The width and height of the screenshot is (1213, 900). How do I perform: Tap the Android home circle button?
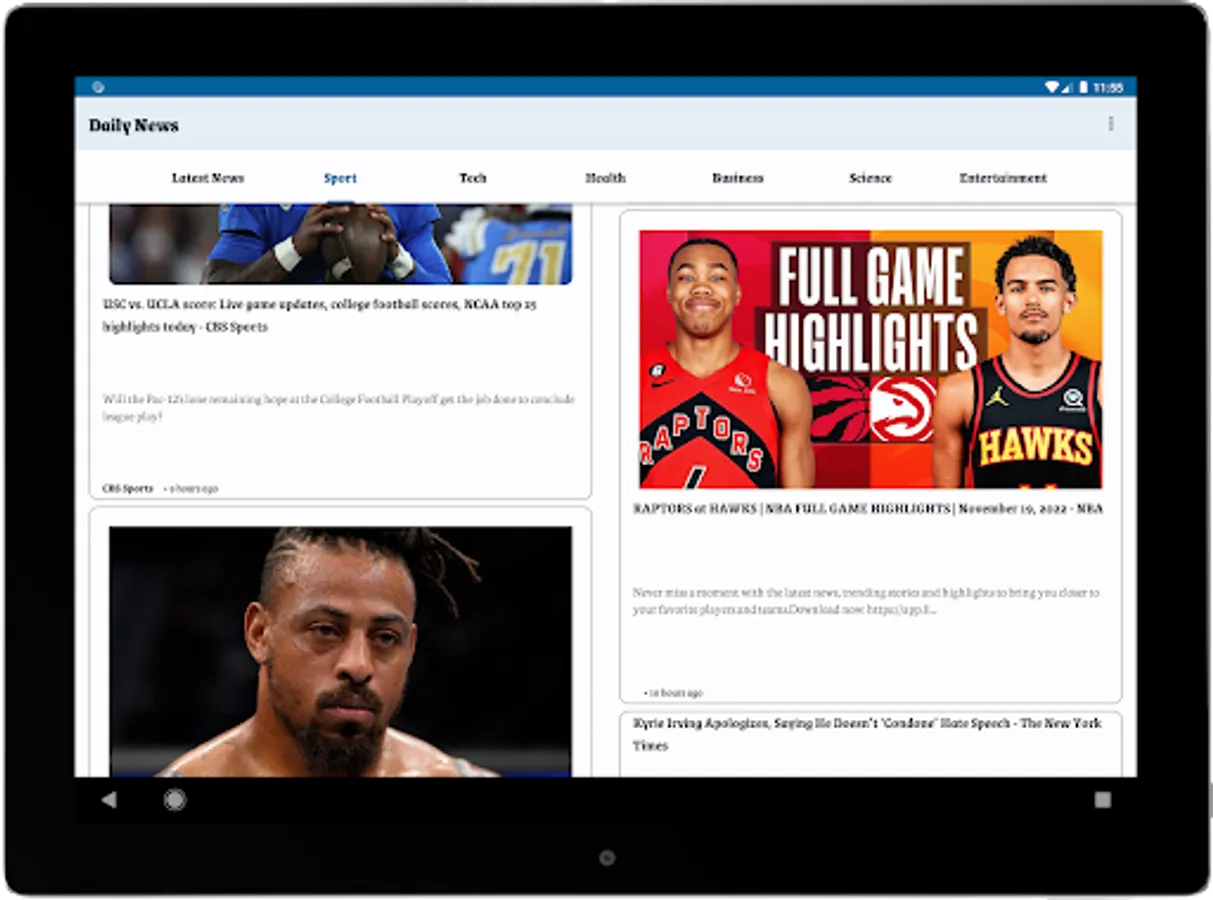(175, 799)
